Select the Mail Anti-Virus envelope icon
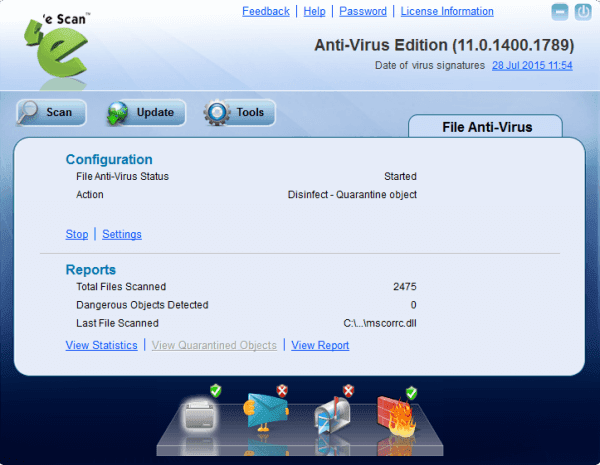 click(x=266, y=412)
